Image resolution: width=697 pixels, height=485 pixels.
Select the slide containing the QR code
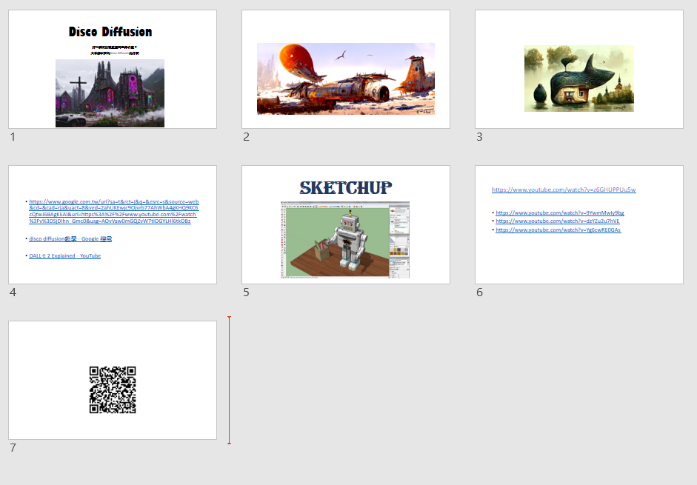(112, 380)
